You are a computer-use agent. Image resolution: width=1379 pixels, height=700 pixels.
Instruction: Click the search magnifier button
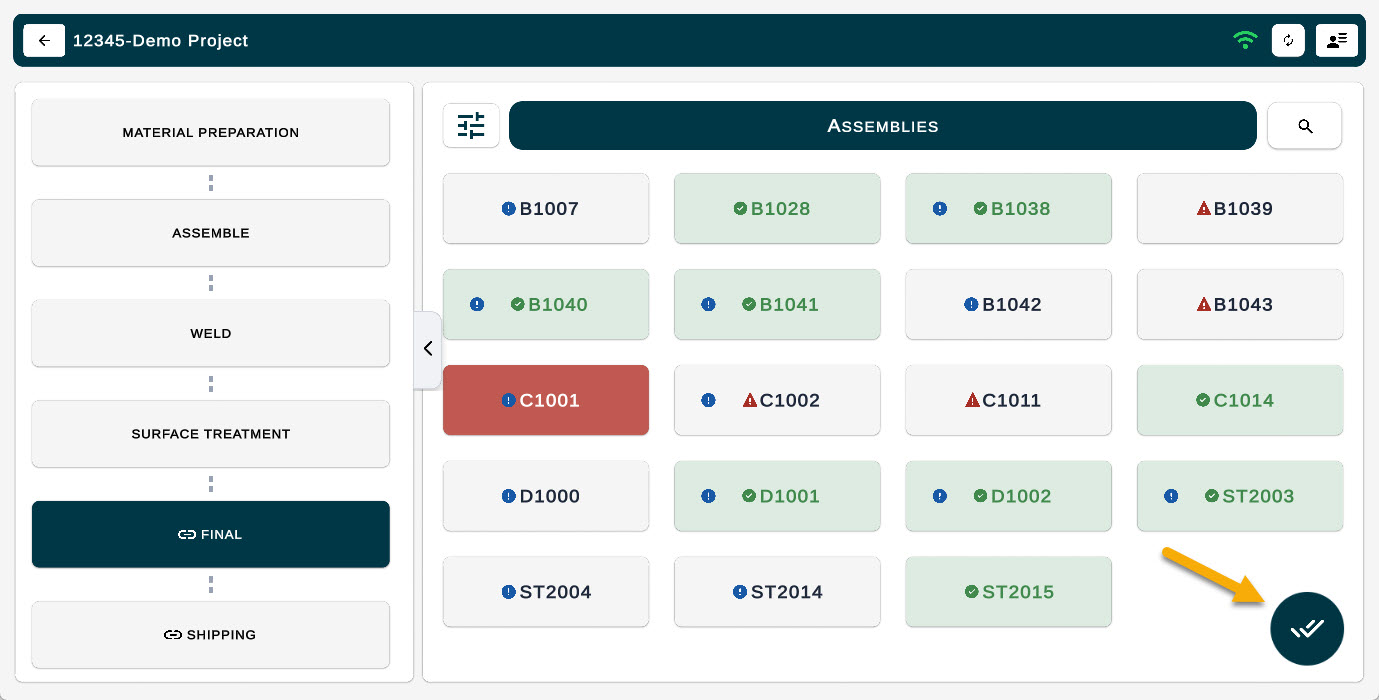click(1304, 126)
